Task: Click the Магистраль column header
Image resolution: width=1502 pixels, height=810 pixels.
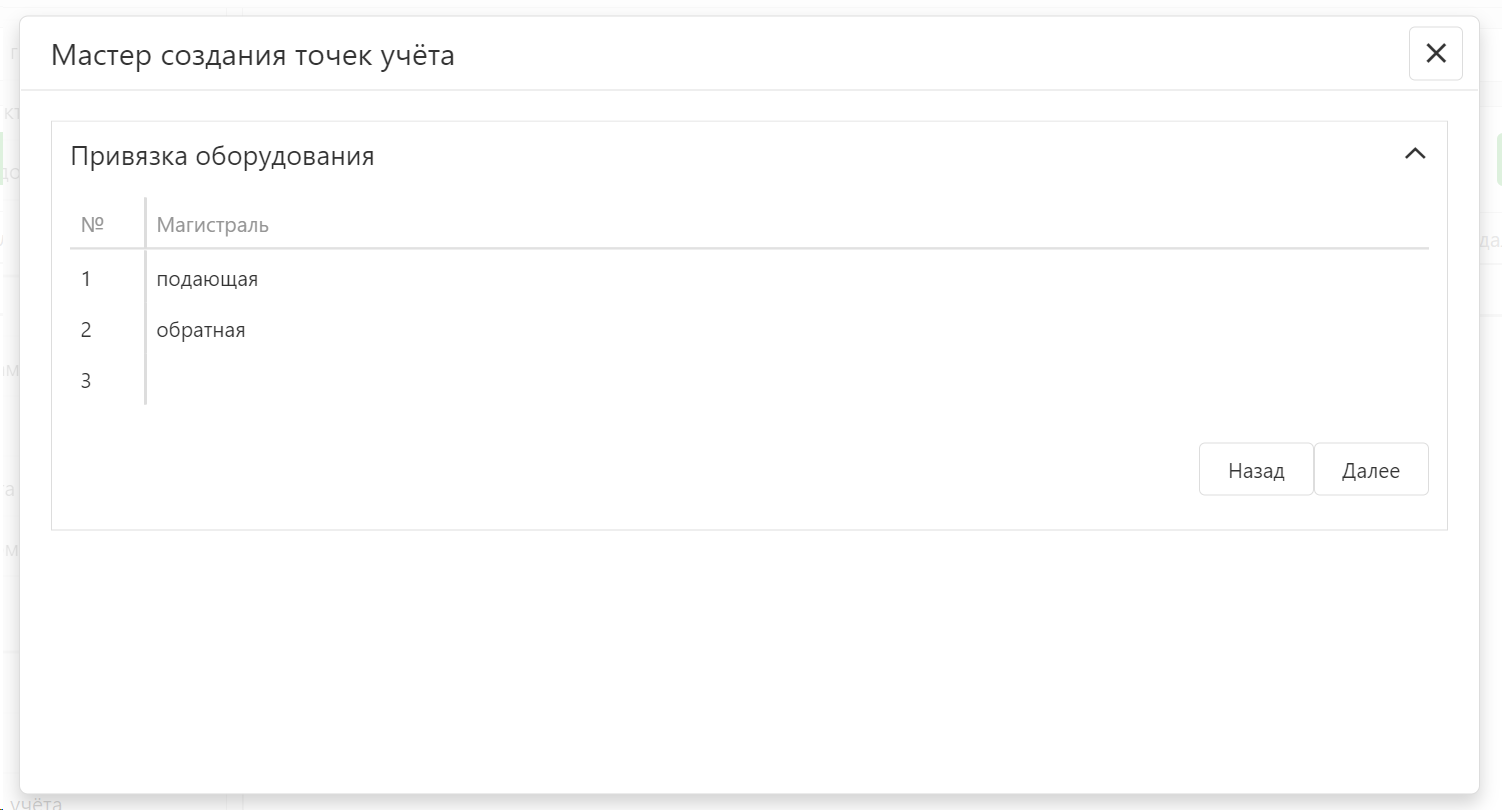Action: click(213, 224)
